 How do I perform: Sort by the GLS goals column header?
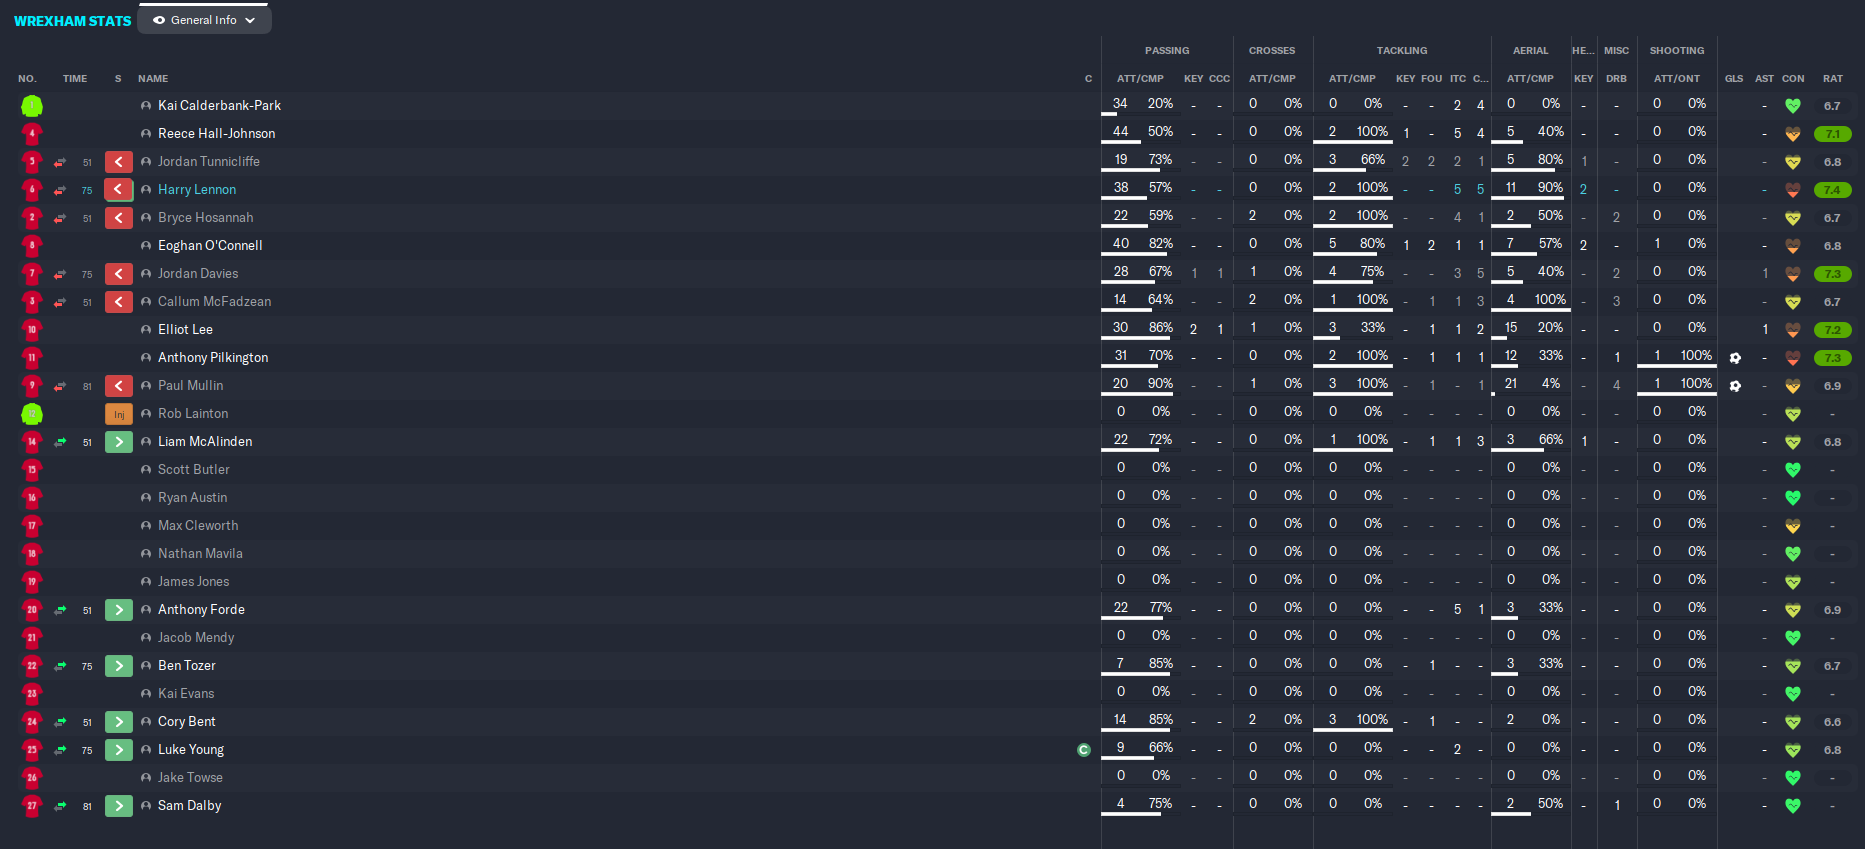click(x=1734, y=78)
